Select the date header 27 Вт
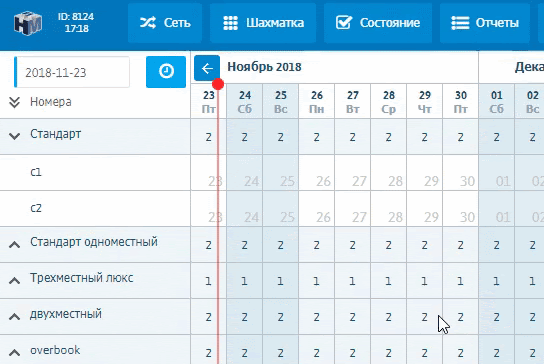Viewport: 544px width, 364px height. (352, 101)
